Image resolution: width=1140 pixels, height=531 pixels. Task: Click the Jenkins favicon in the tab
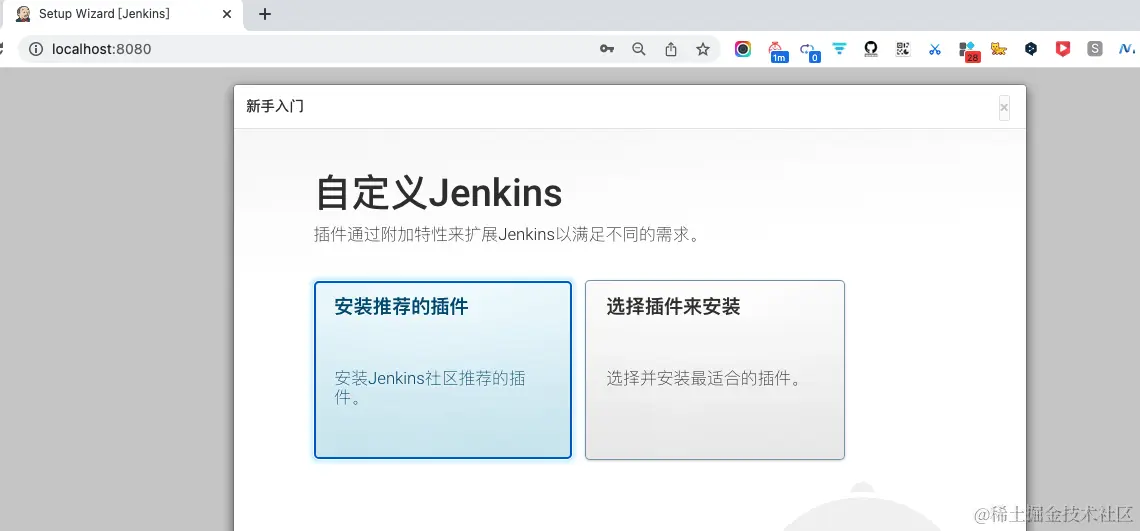coord(23,14)
